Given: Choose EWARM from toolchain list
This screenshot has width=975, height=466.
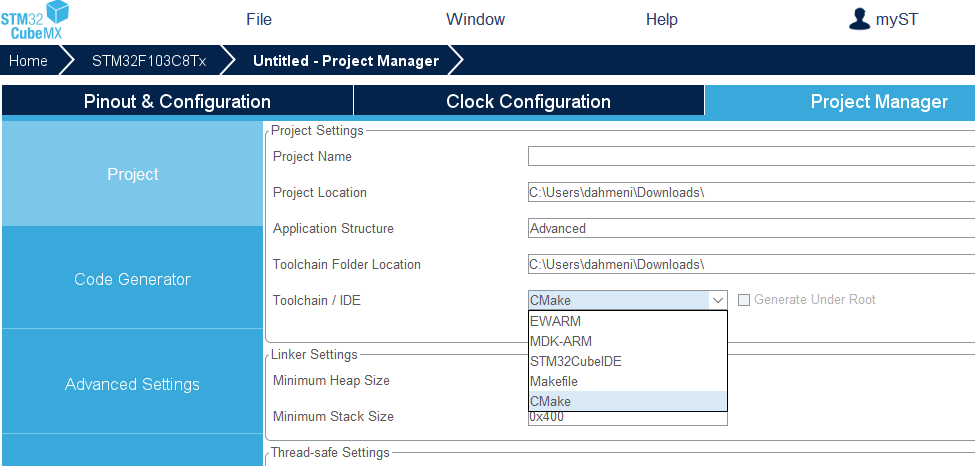Looking at the screenshot, I should click(627, 321).
